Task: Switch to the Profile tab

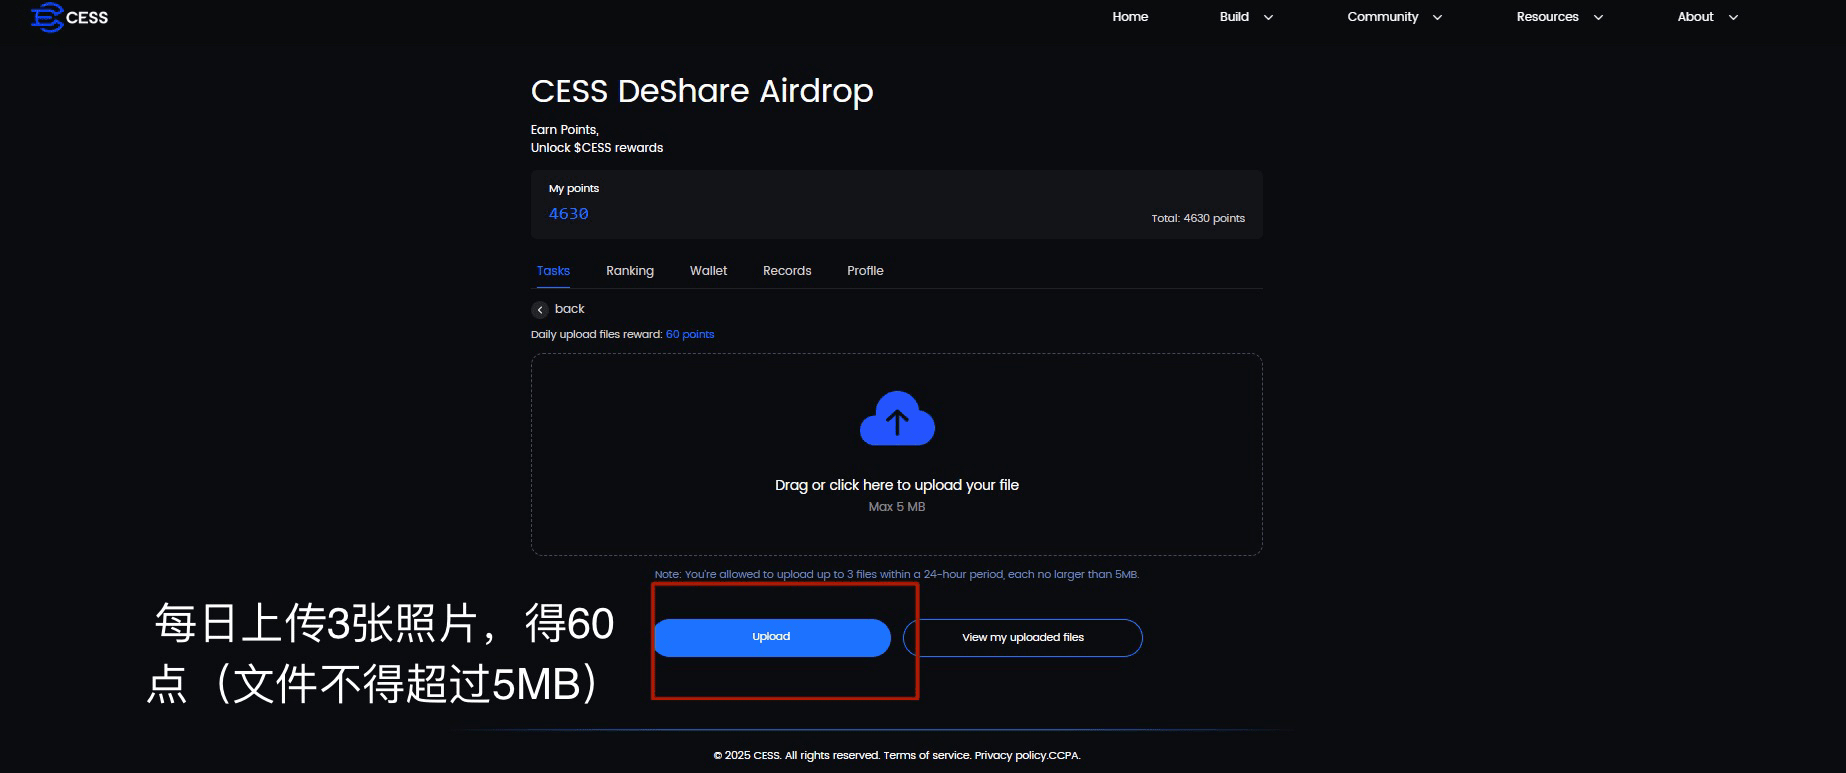Action: pyautogui.click(x=865, y=271)
